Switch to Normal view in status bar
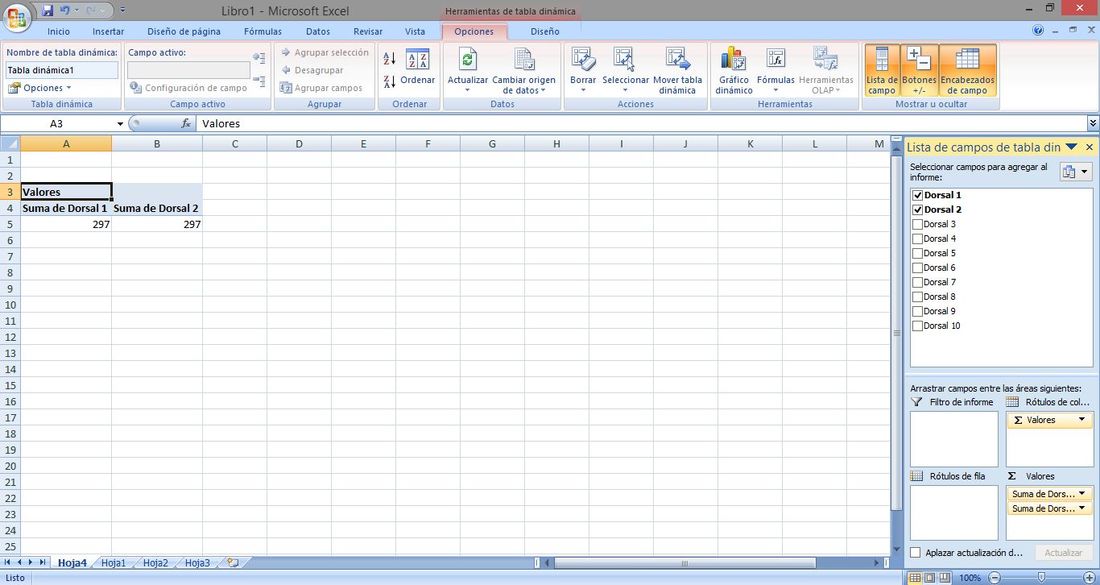The height and width of the screenshot is (585, 1100). [x=914, y=578]
